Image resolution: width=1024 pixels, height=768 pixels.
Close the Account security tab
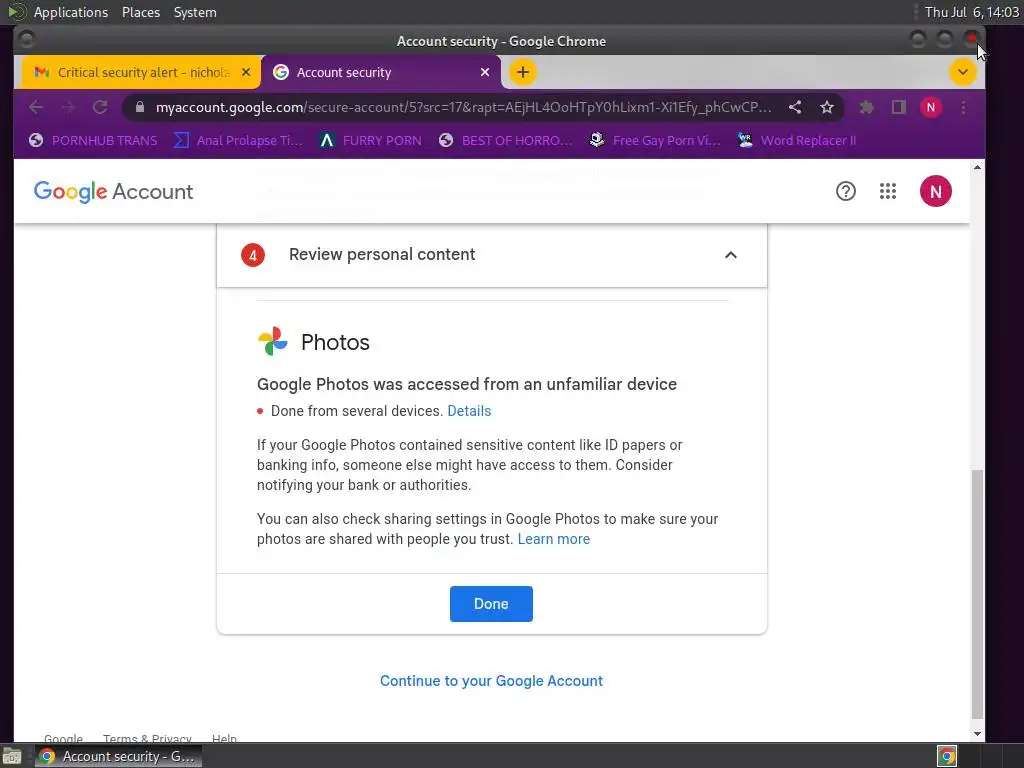tap(485, 72)
